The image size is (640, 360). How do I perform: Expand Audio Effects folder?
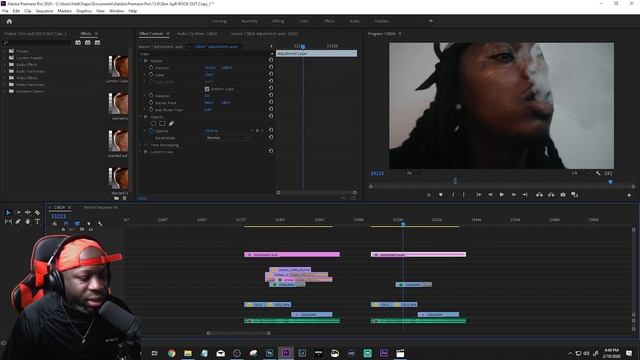coord(5,64)
